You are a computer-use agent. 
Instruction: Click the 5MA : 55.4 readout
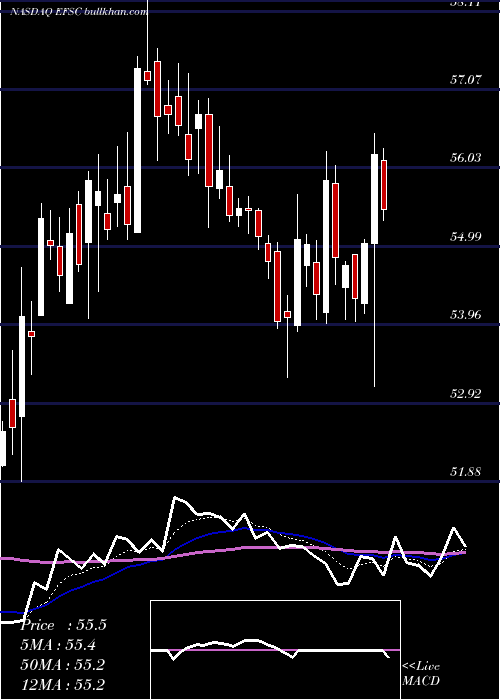(58, 645)
